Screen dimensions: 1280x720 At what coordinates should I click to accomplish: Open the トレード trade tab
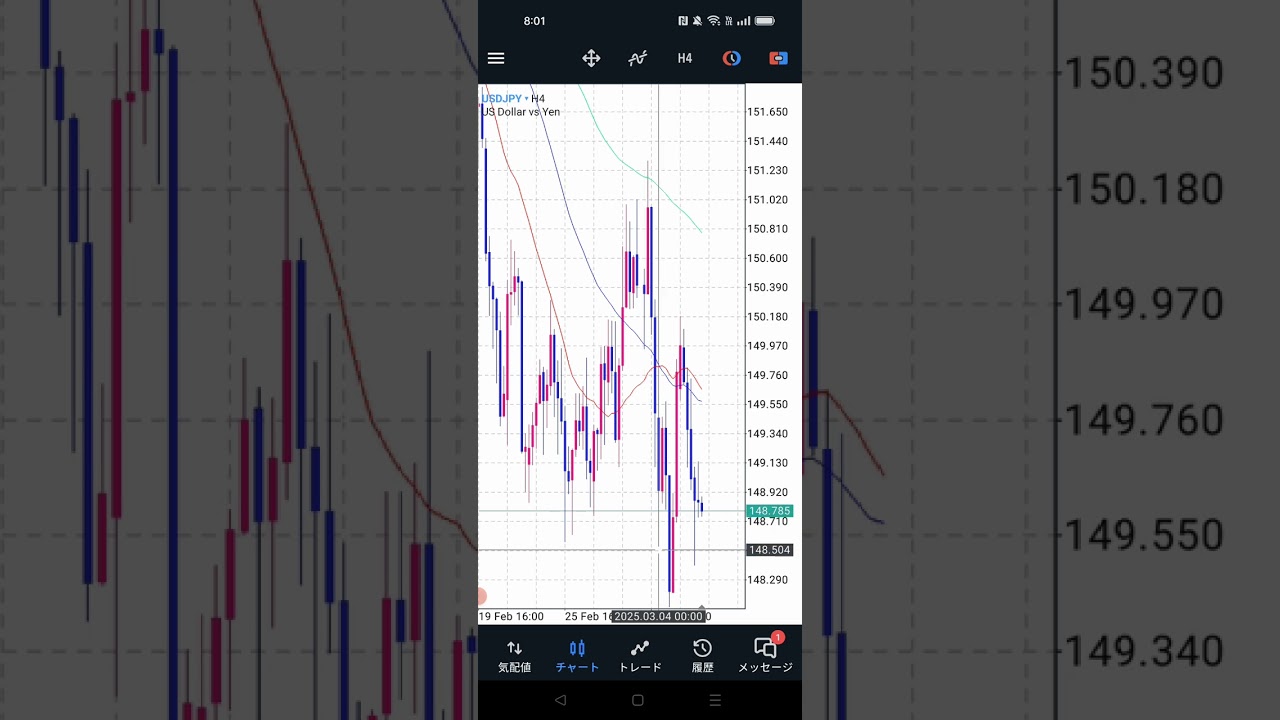tap(640, 656)
